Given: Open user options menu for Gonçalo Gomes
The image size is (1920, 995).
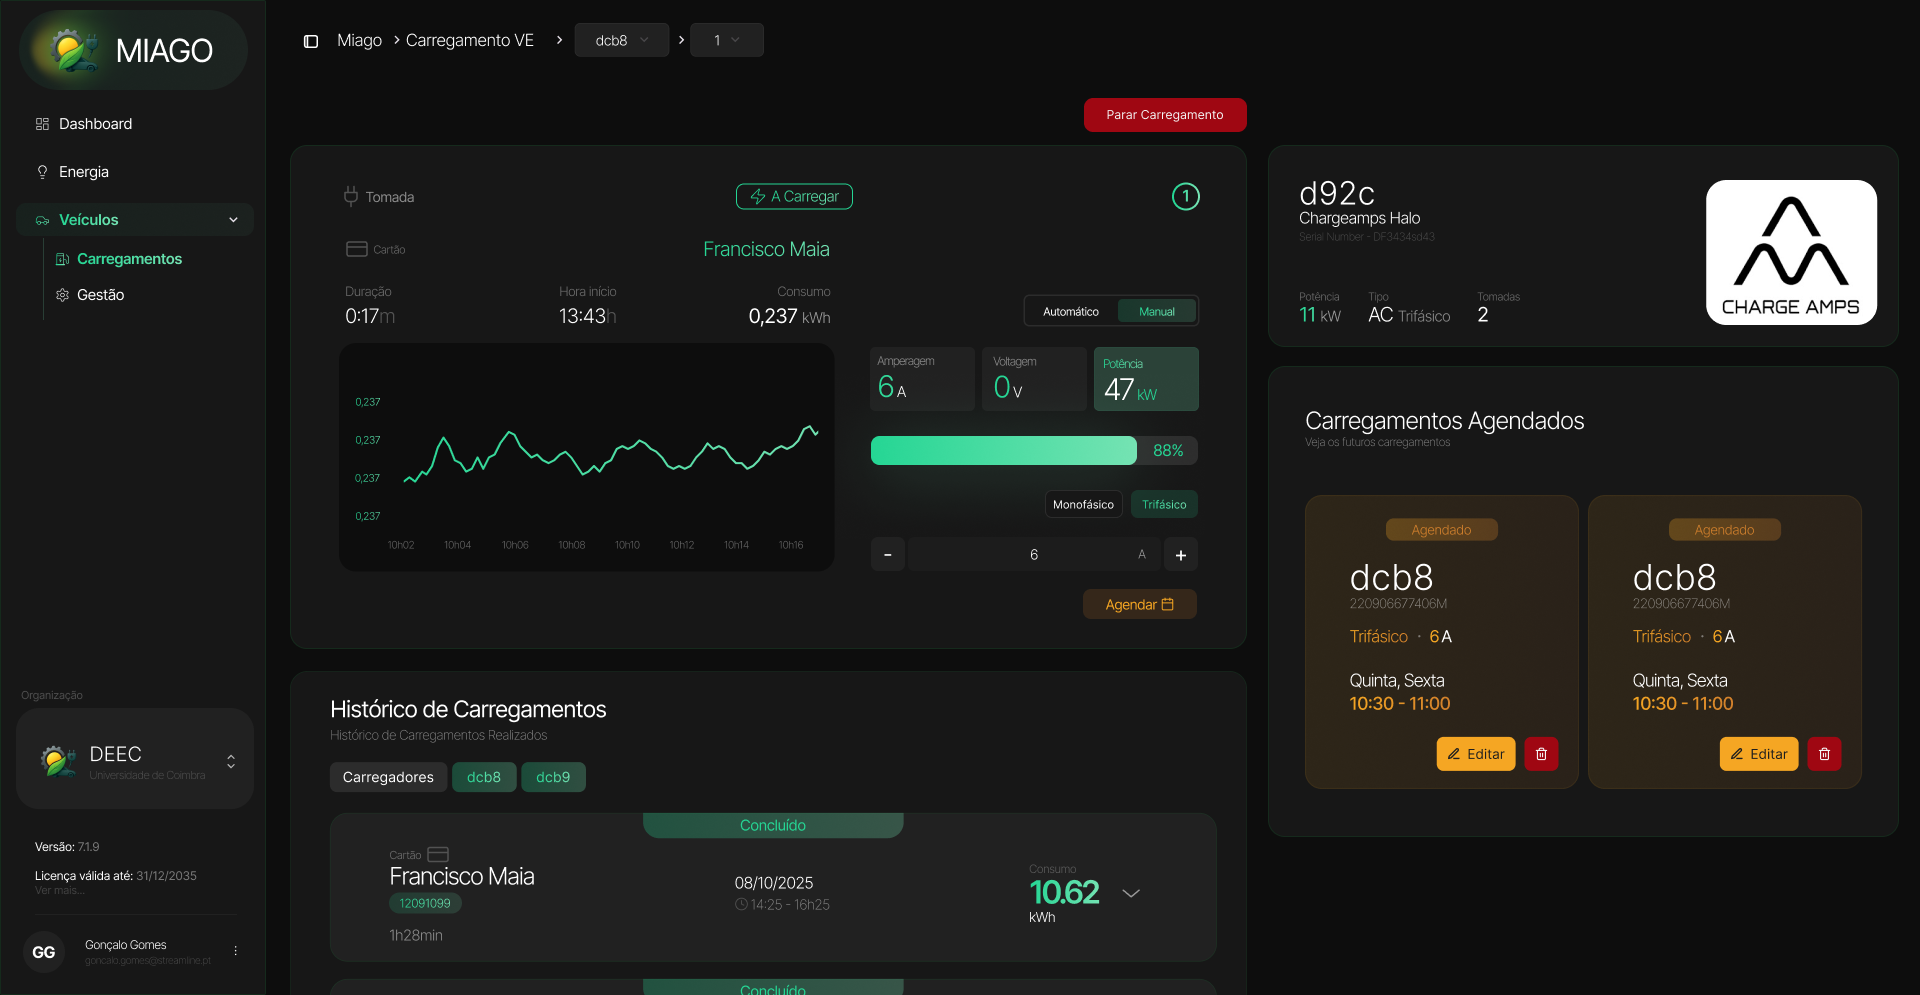Looking at the screenshot, I should tap(236, 951).
